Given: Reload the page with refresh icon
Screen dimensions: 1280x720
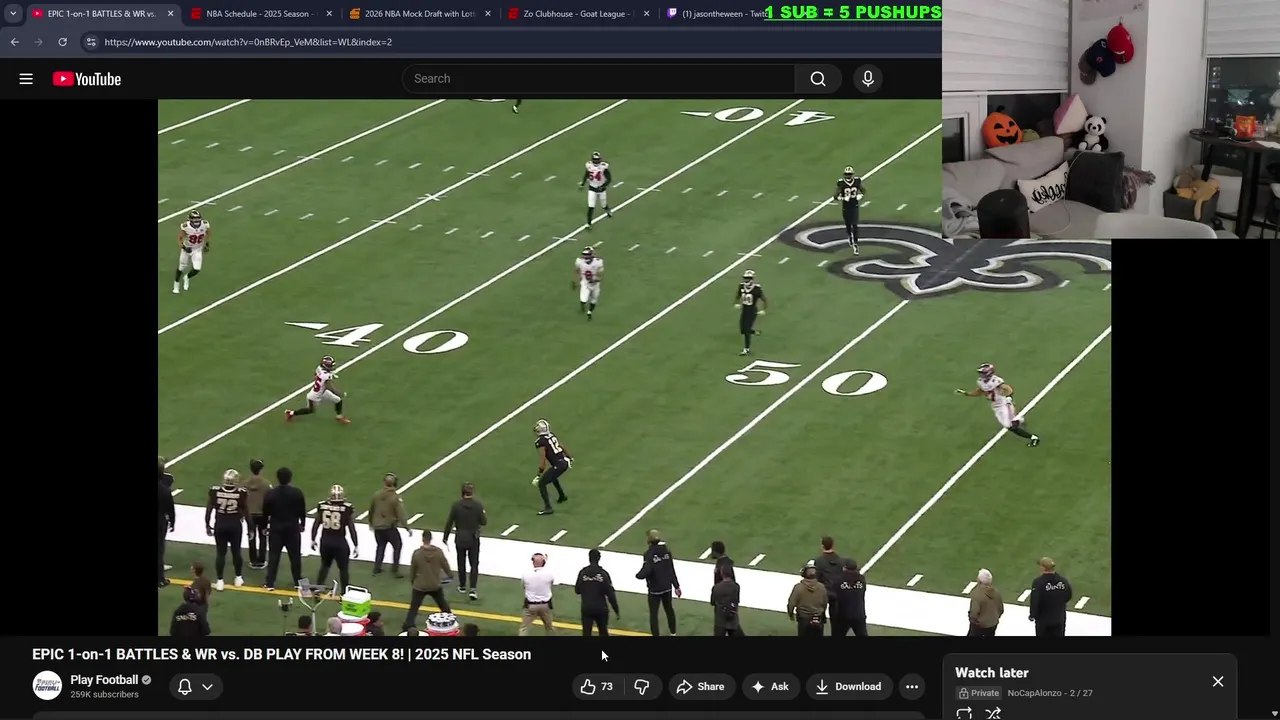Looking at the screenshot, I should [62, 42].
